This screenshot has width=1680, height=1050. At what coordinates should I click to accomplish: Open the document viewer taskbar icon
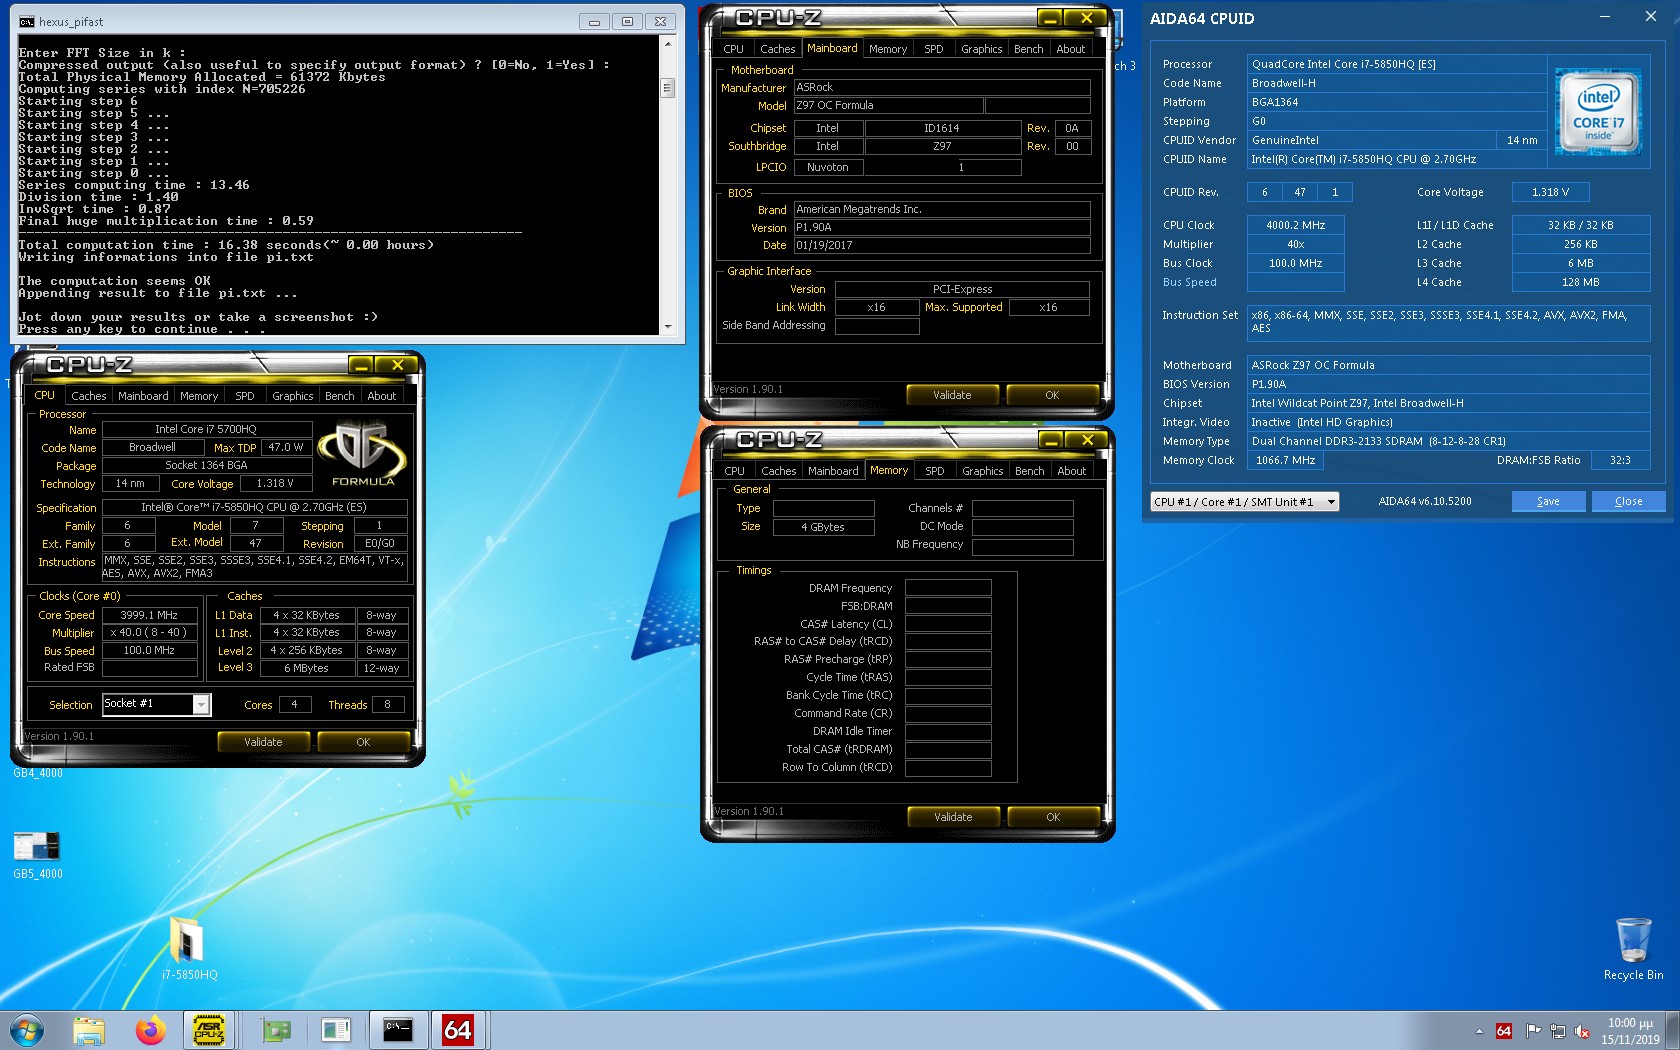tap(336, 1030)
